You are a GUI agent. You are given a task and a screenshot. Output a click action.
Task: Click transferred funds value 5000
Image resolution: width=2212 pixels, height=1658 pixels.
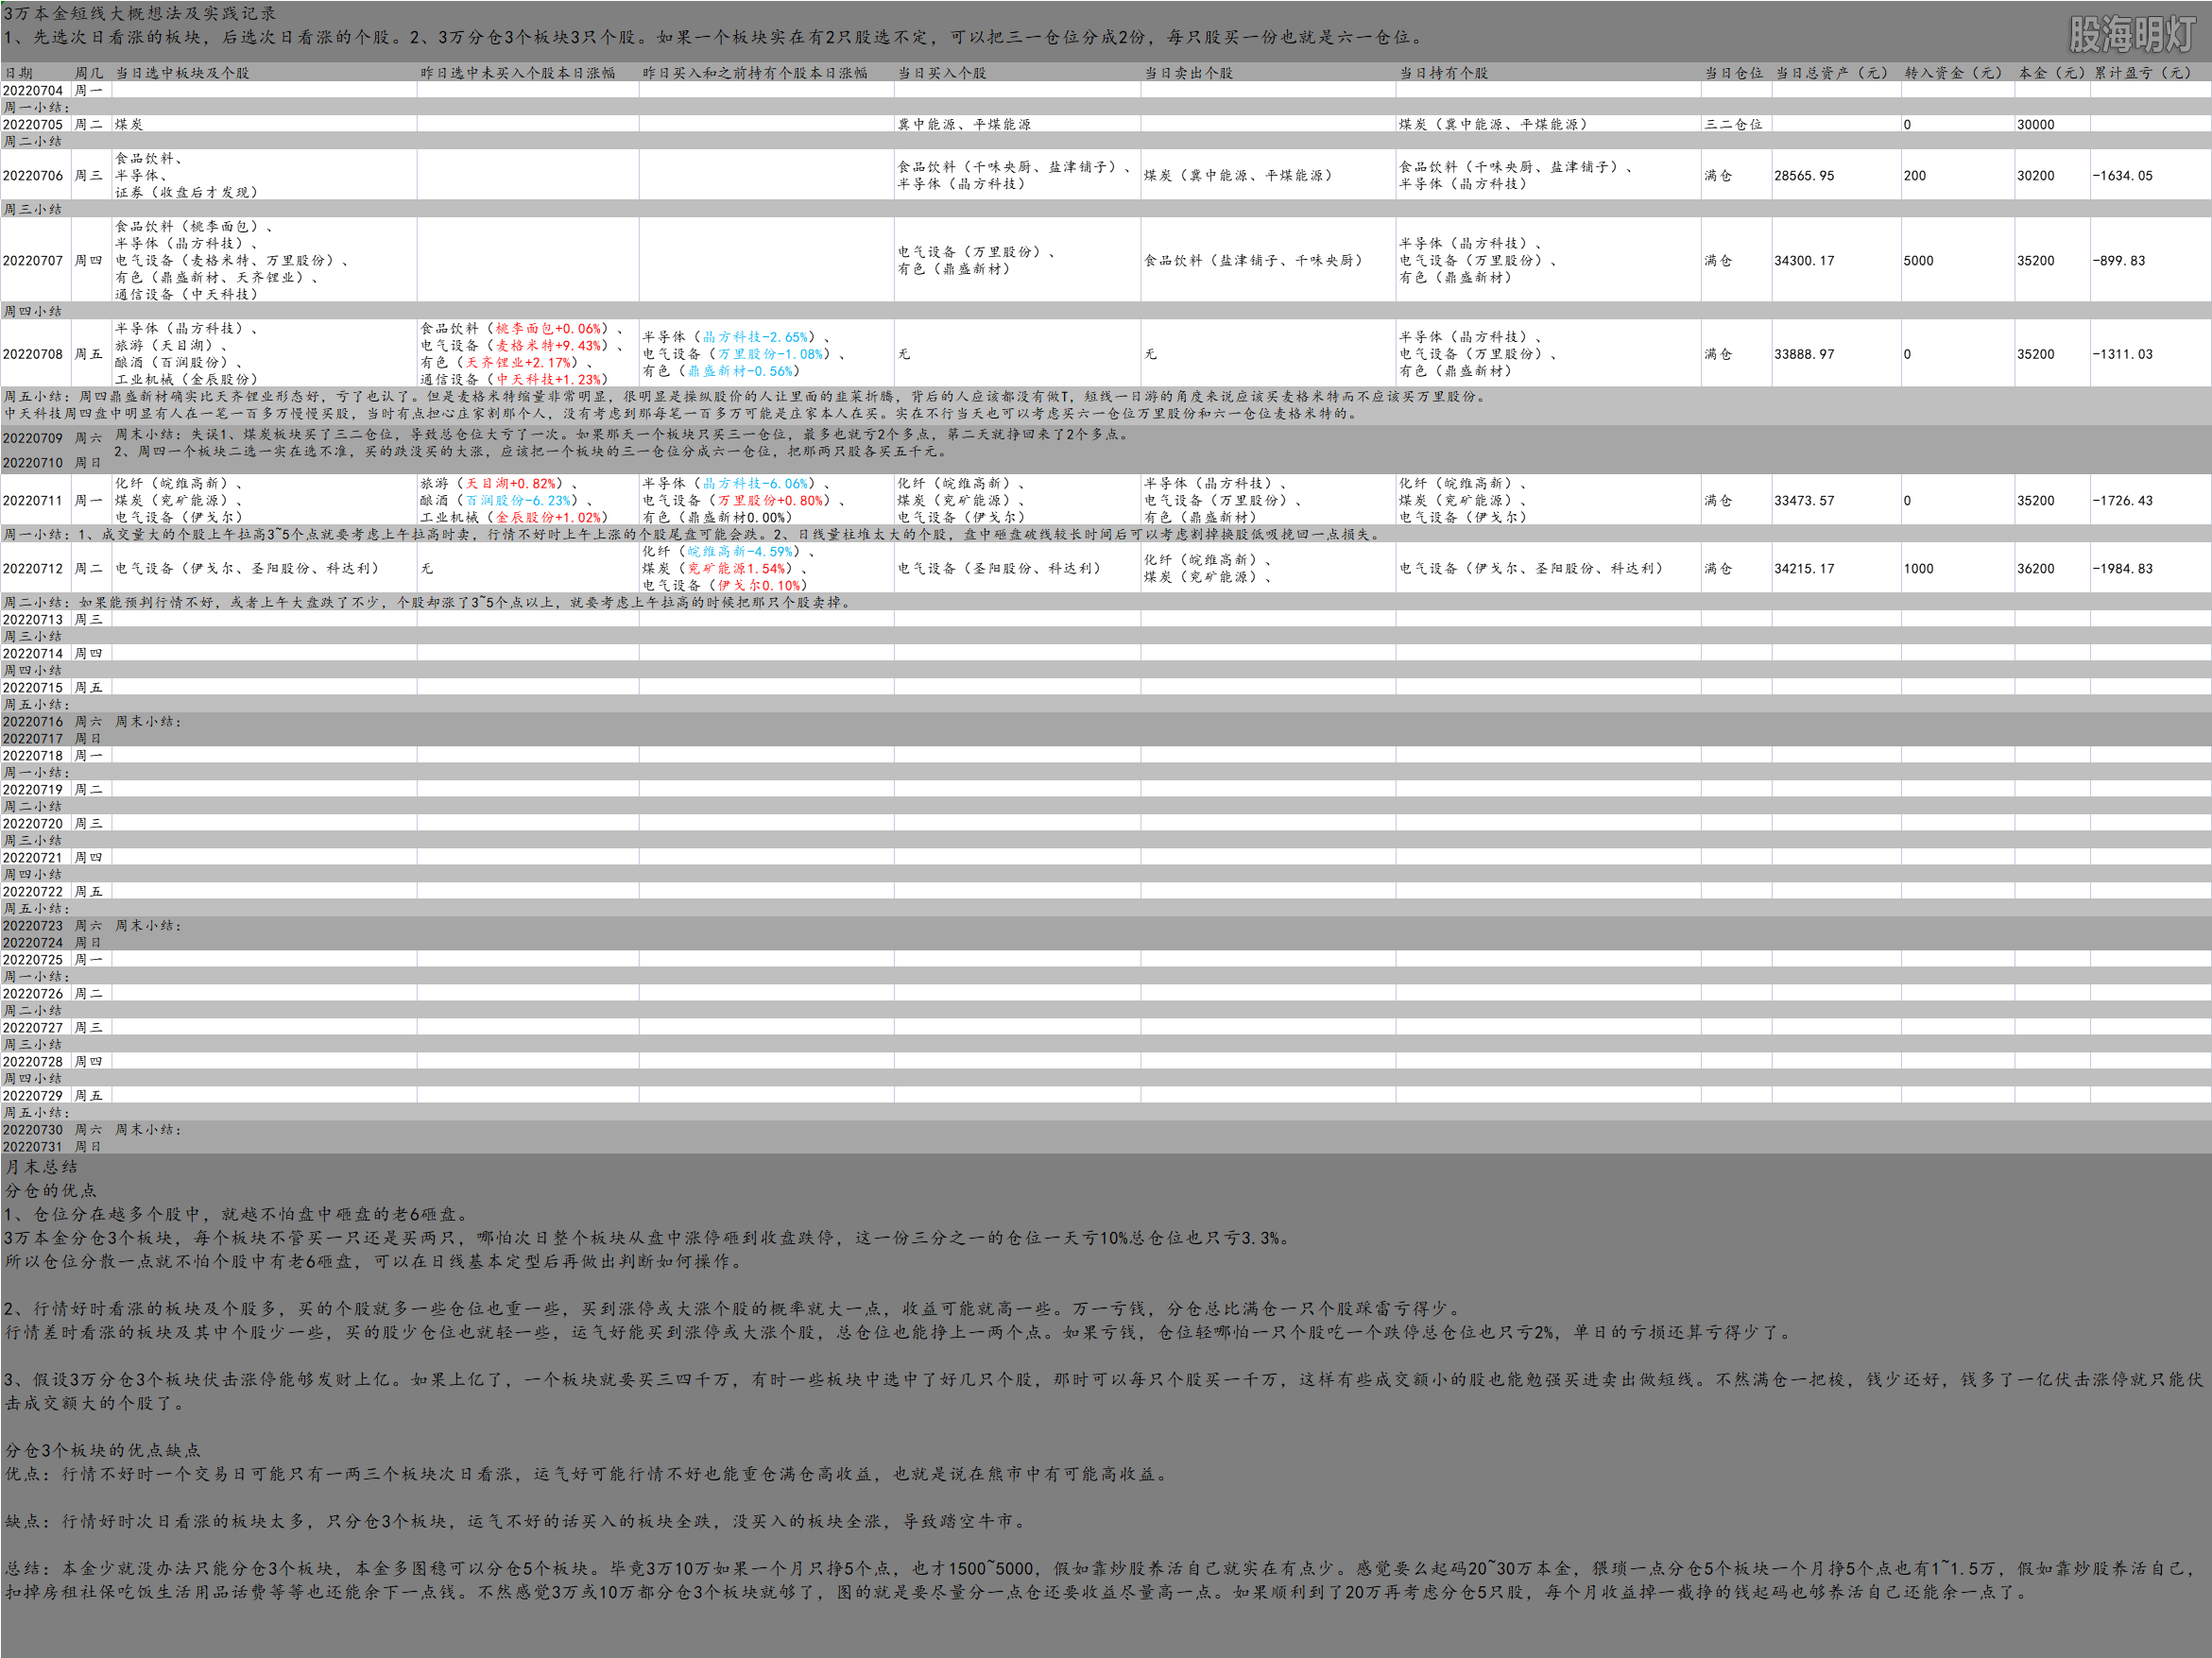click(1918, 260)
